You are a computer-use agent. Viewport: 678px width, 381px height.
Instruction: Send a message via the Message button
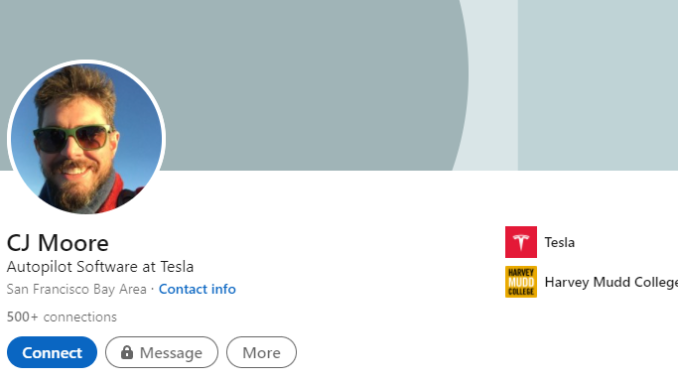tap(162, 352)
